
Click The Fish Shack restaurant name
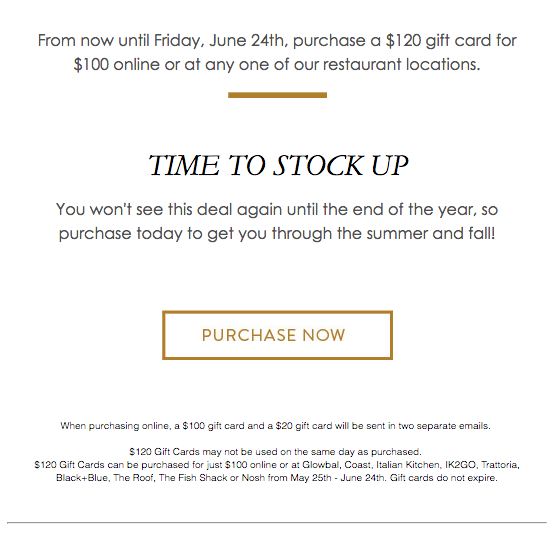193,478
